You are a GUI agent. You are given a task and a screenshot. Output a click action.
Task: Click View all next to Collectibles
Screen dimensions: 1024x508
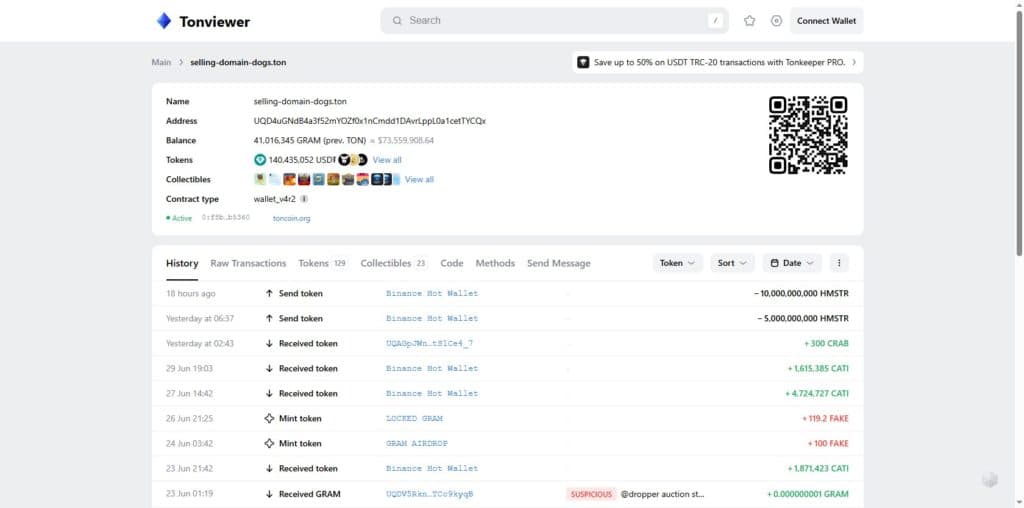[x=419, y=180]
